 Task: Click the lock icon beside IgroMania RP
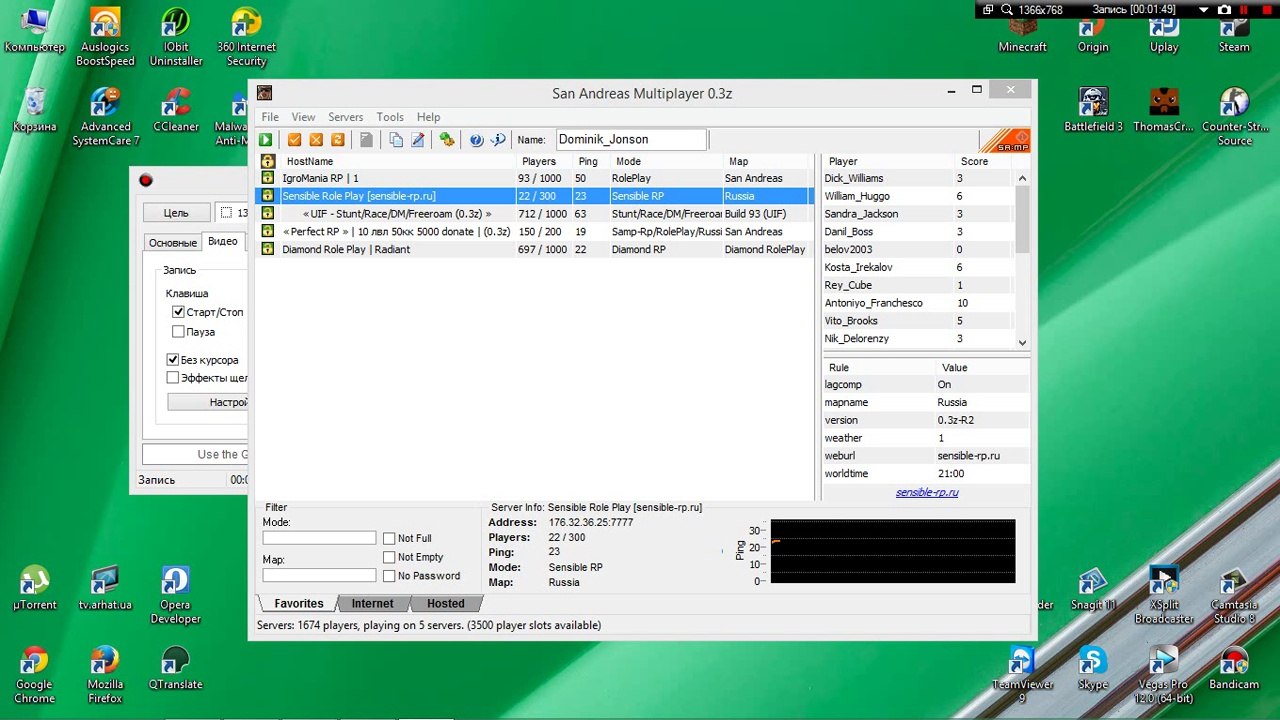point(267,178)
